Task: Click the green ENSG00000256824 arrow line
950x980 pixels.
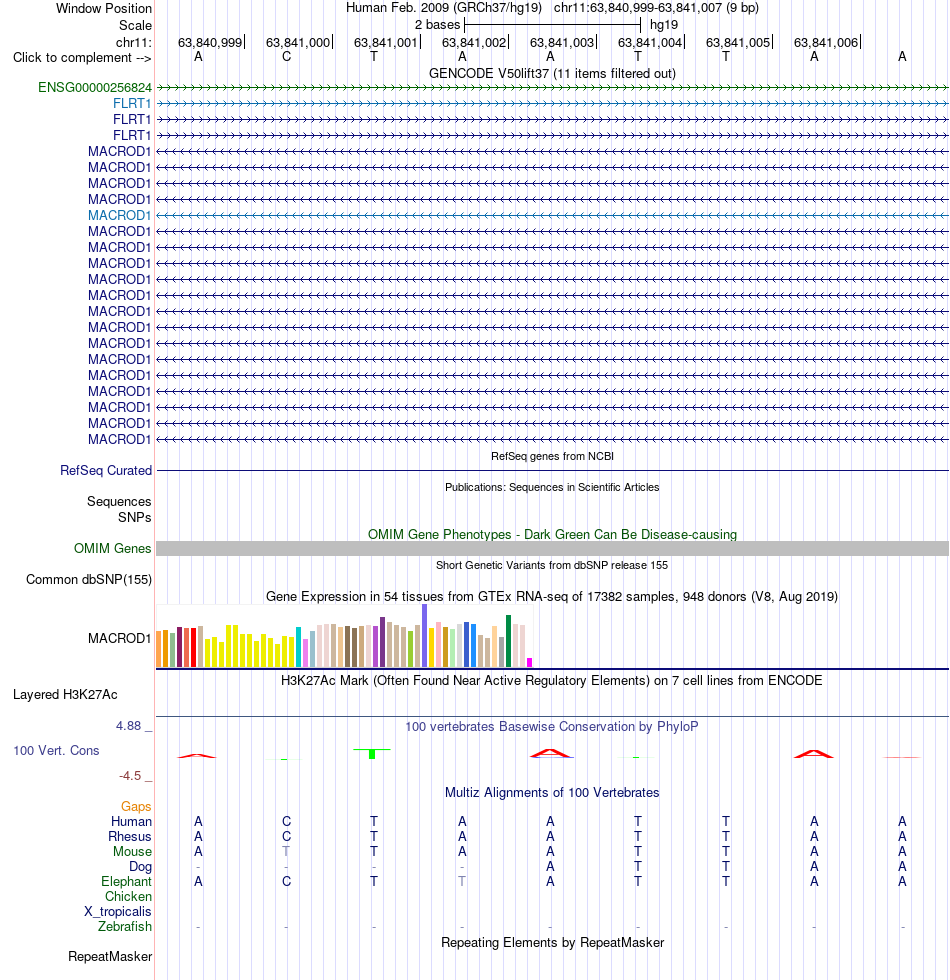Action: 552,88
